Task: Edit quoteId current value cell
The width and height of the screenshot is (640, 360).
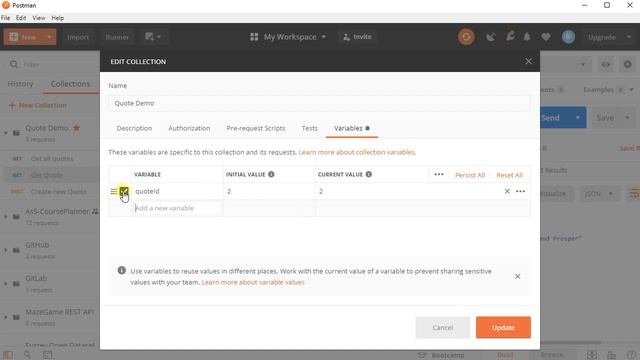Action: pyautogui.click(x=408, y=191)
